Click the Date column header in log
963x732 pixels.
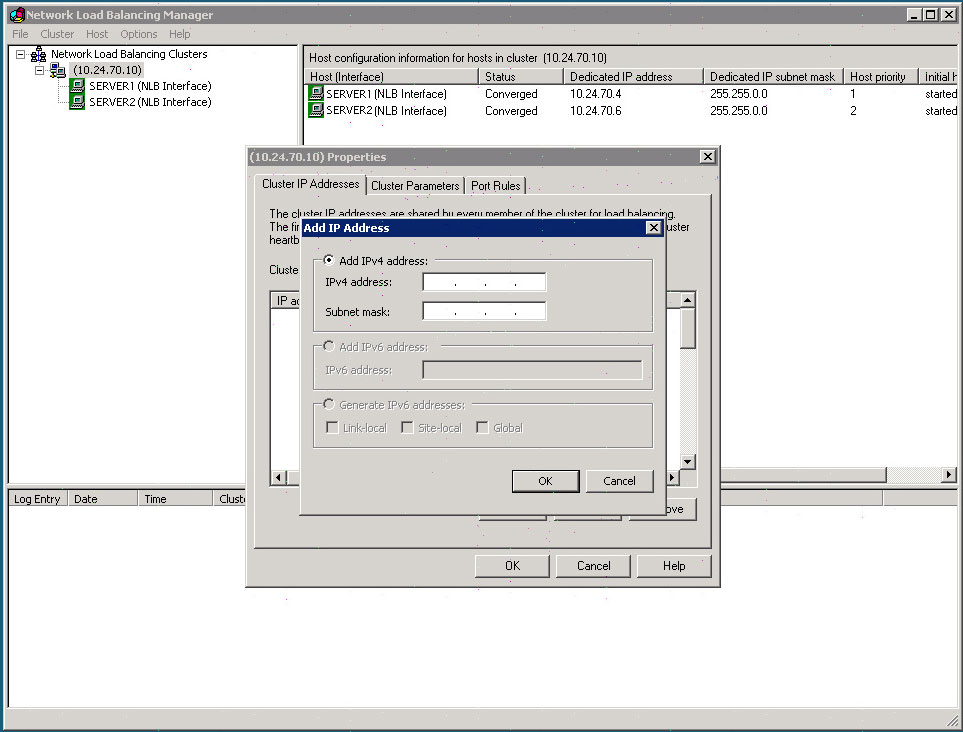[x=103, y=499]
